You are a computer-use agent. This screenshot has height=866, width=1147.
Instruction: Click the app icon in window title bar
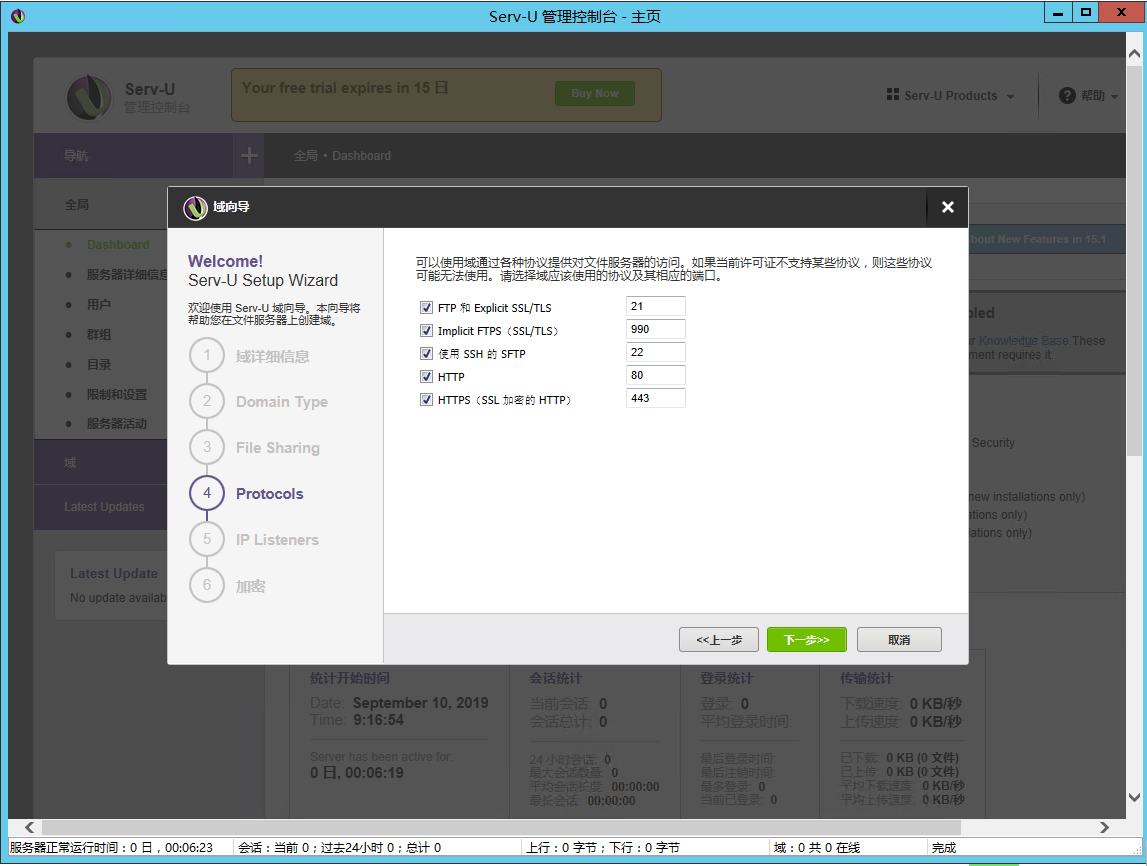click(x=18, y=16)
